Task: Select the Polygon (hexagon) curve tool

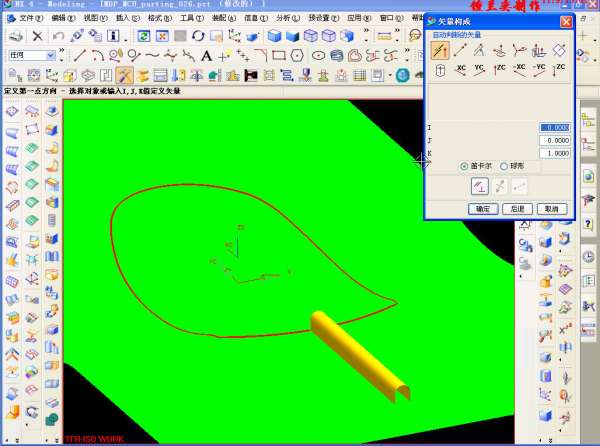Action: click(x=297, y=55)
